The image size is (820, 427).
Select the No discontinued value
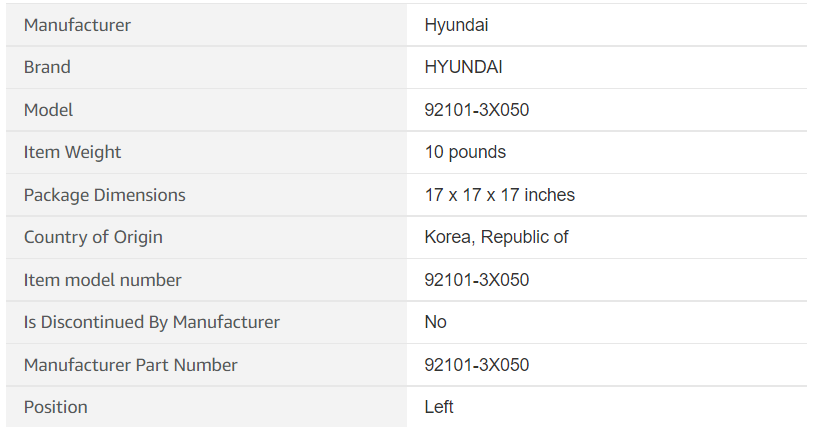(435, 322)
